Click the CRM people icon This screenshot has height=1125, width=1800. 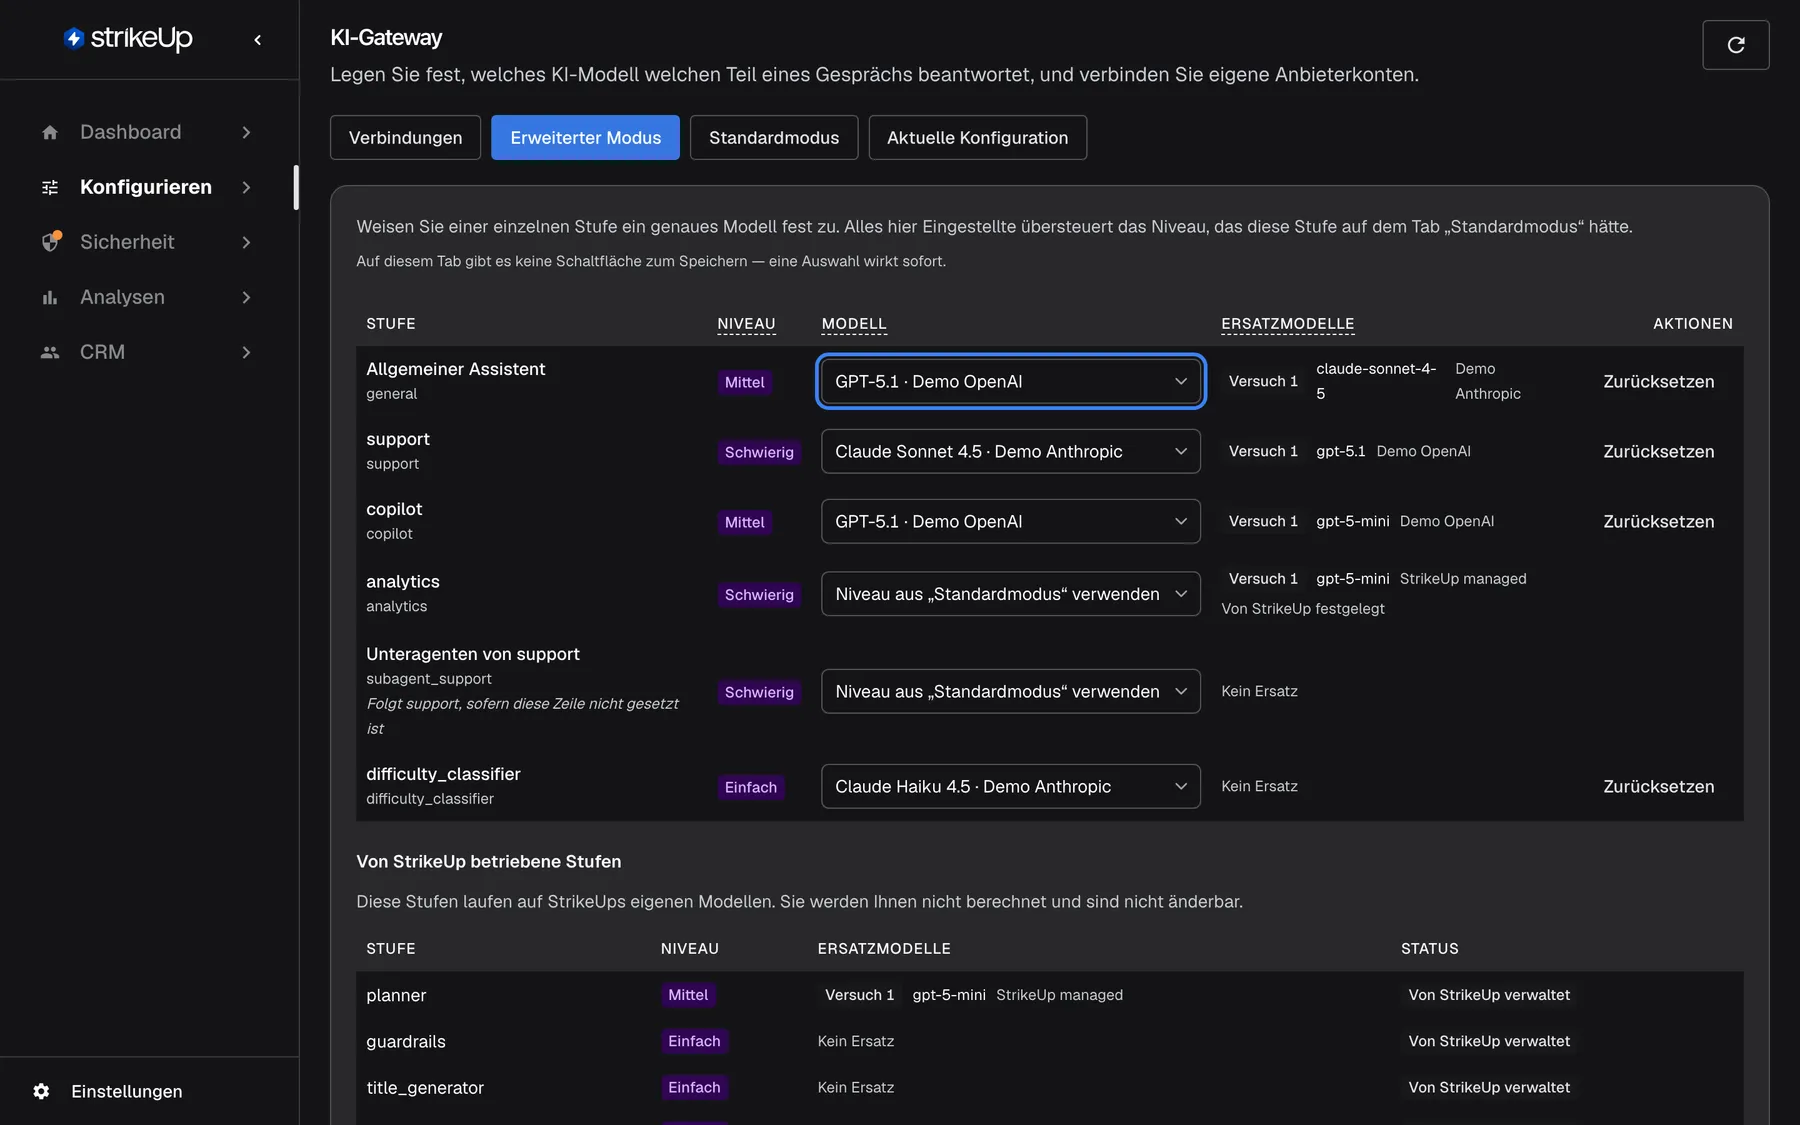(50, 352)
